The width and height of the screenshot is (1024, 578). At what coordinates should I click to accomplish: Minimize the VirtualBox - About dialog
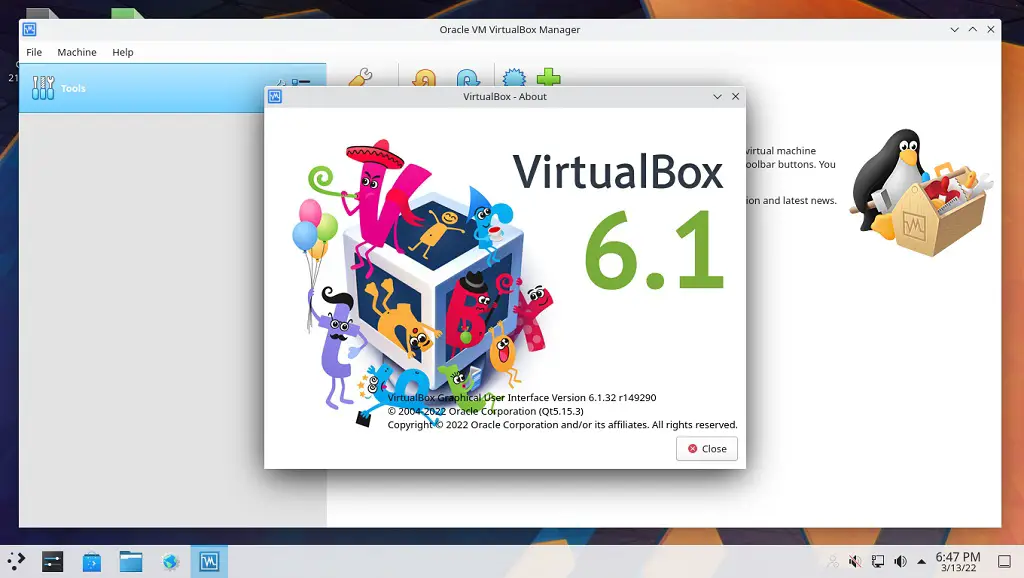717,97
